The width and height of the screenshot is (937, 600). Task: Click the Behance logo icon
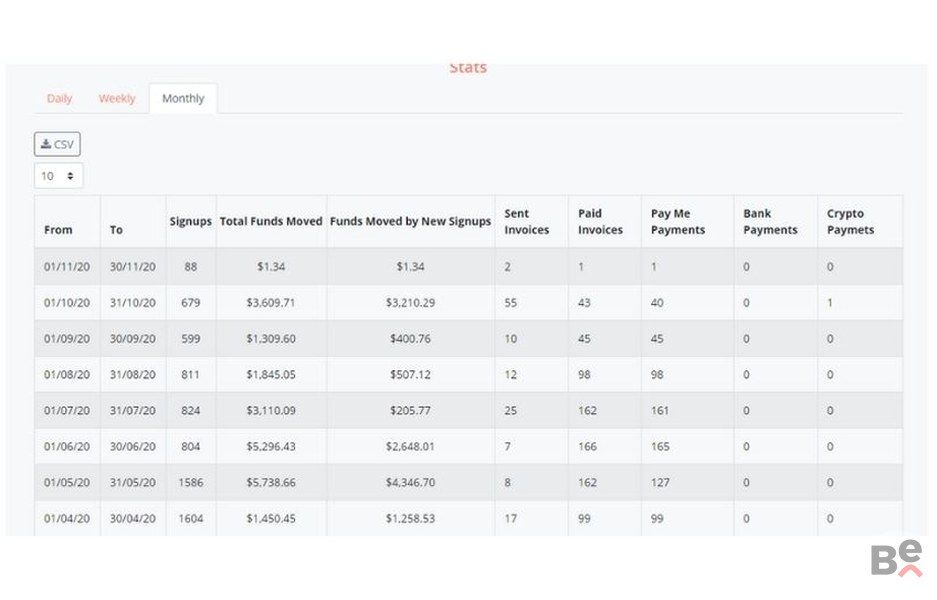(896, 558)
